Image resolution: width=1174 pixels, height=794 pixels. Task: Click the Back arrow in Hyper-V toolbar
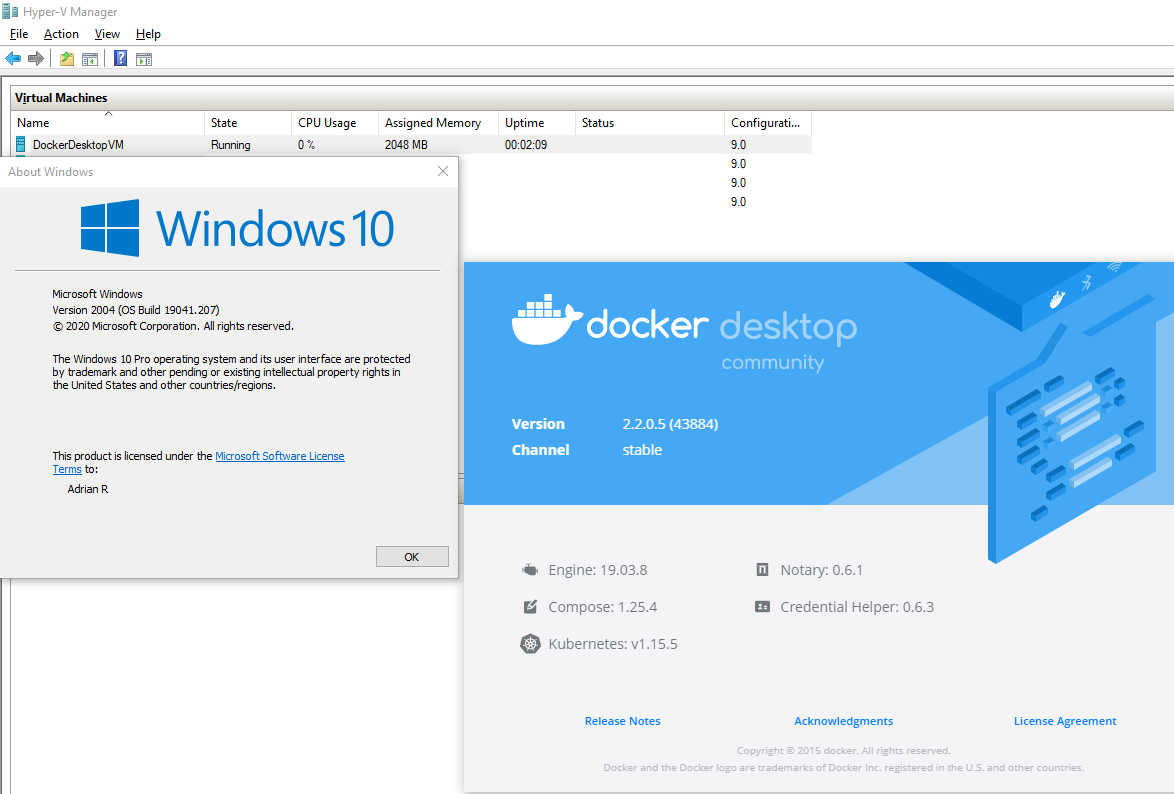(x=13, y=58)
